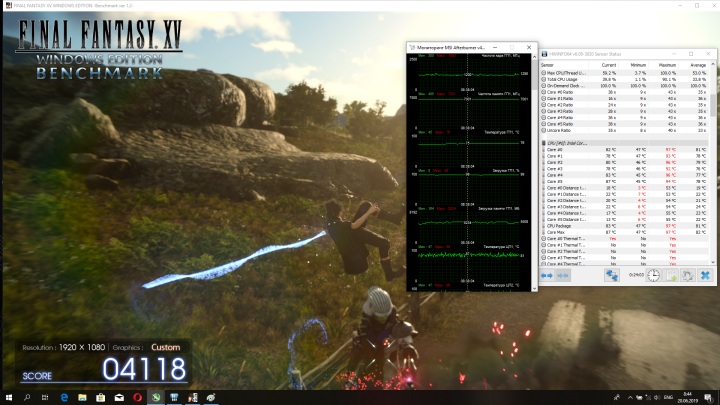This screenshot has width=720, height=405.
Task: Select the Core #0 Distance row
Action: click(x=624, y=188)
